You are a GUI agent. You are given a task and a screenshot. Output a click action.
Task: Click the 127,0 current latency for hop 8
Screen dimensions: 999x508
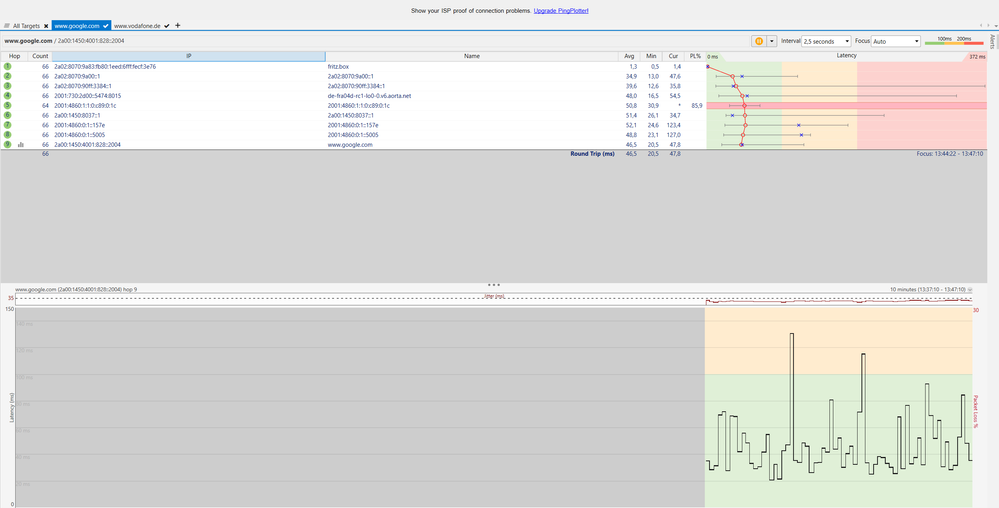pos(673,134)
